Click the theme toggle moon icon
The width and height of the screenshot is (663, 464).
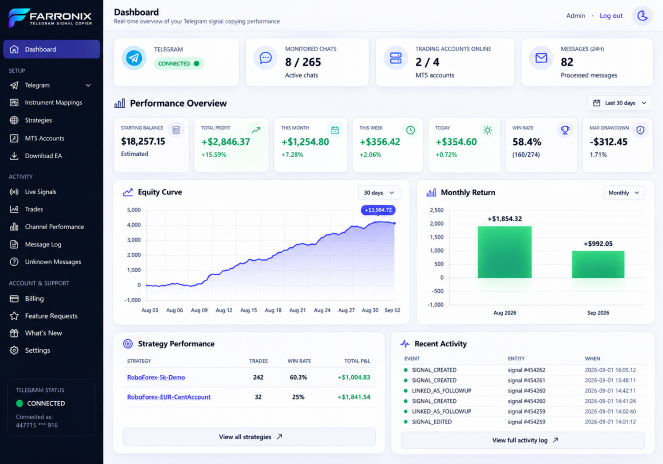point(642,16)
